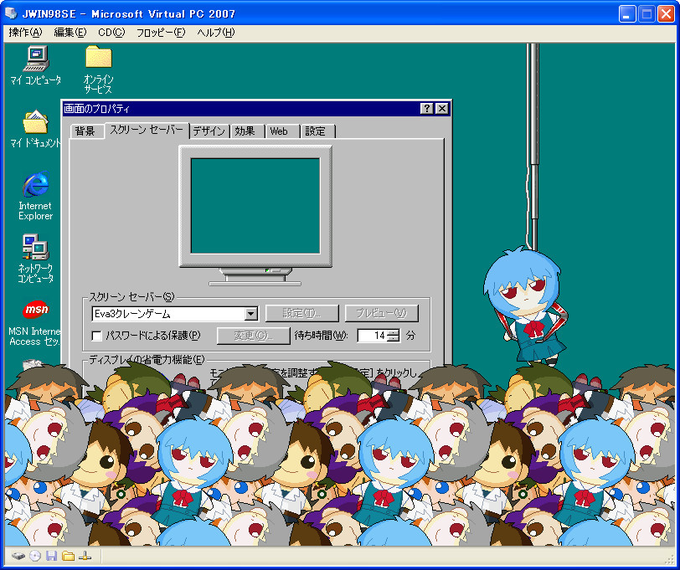Minimize the Virtual PC window

pos(627,14)
